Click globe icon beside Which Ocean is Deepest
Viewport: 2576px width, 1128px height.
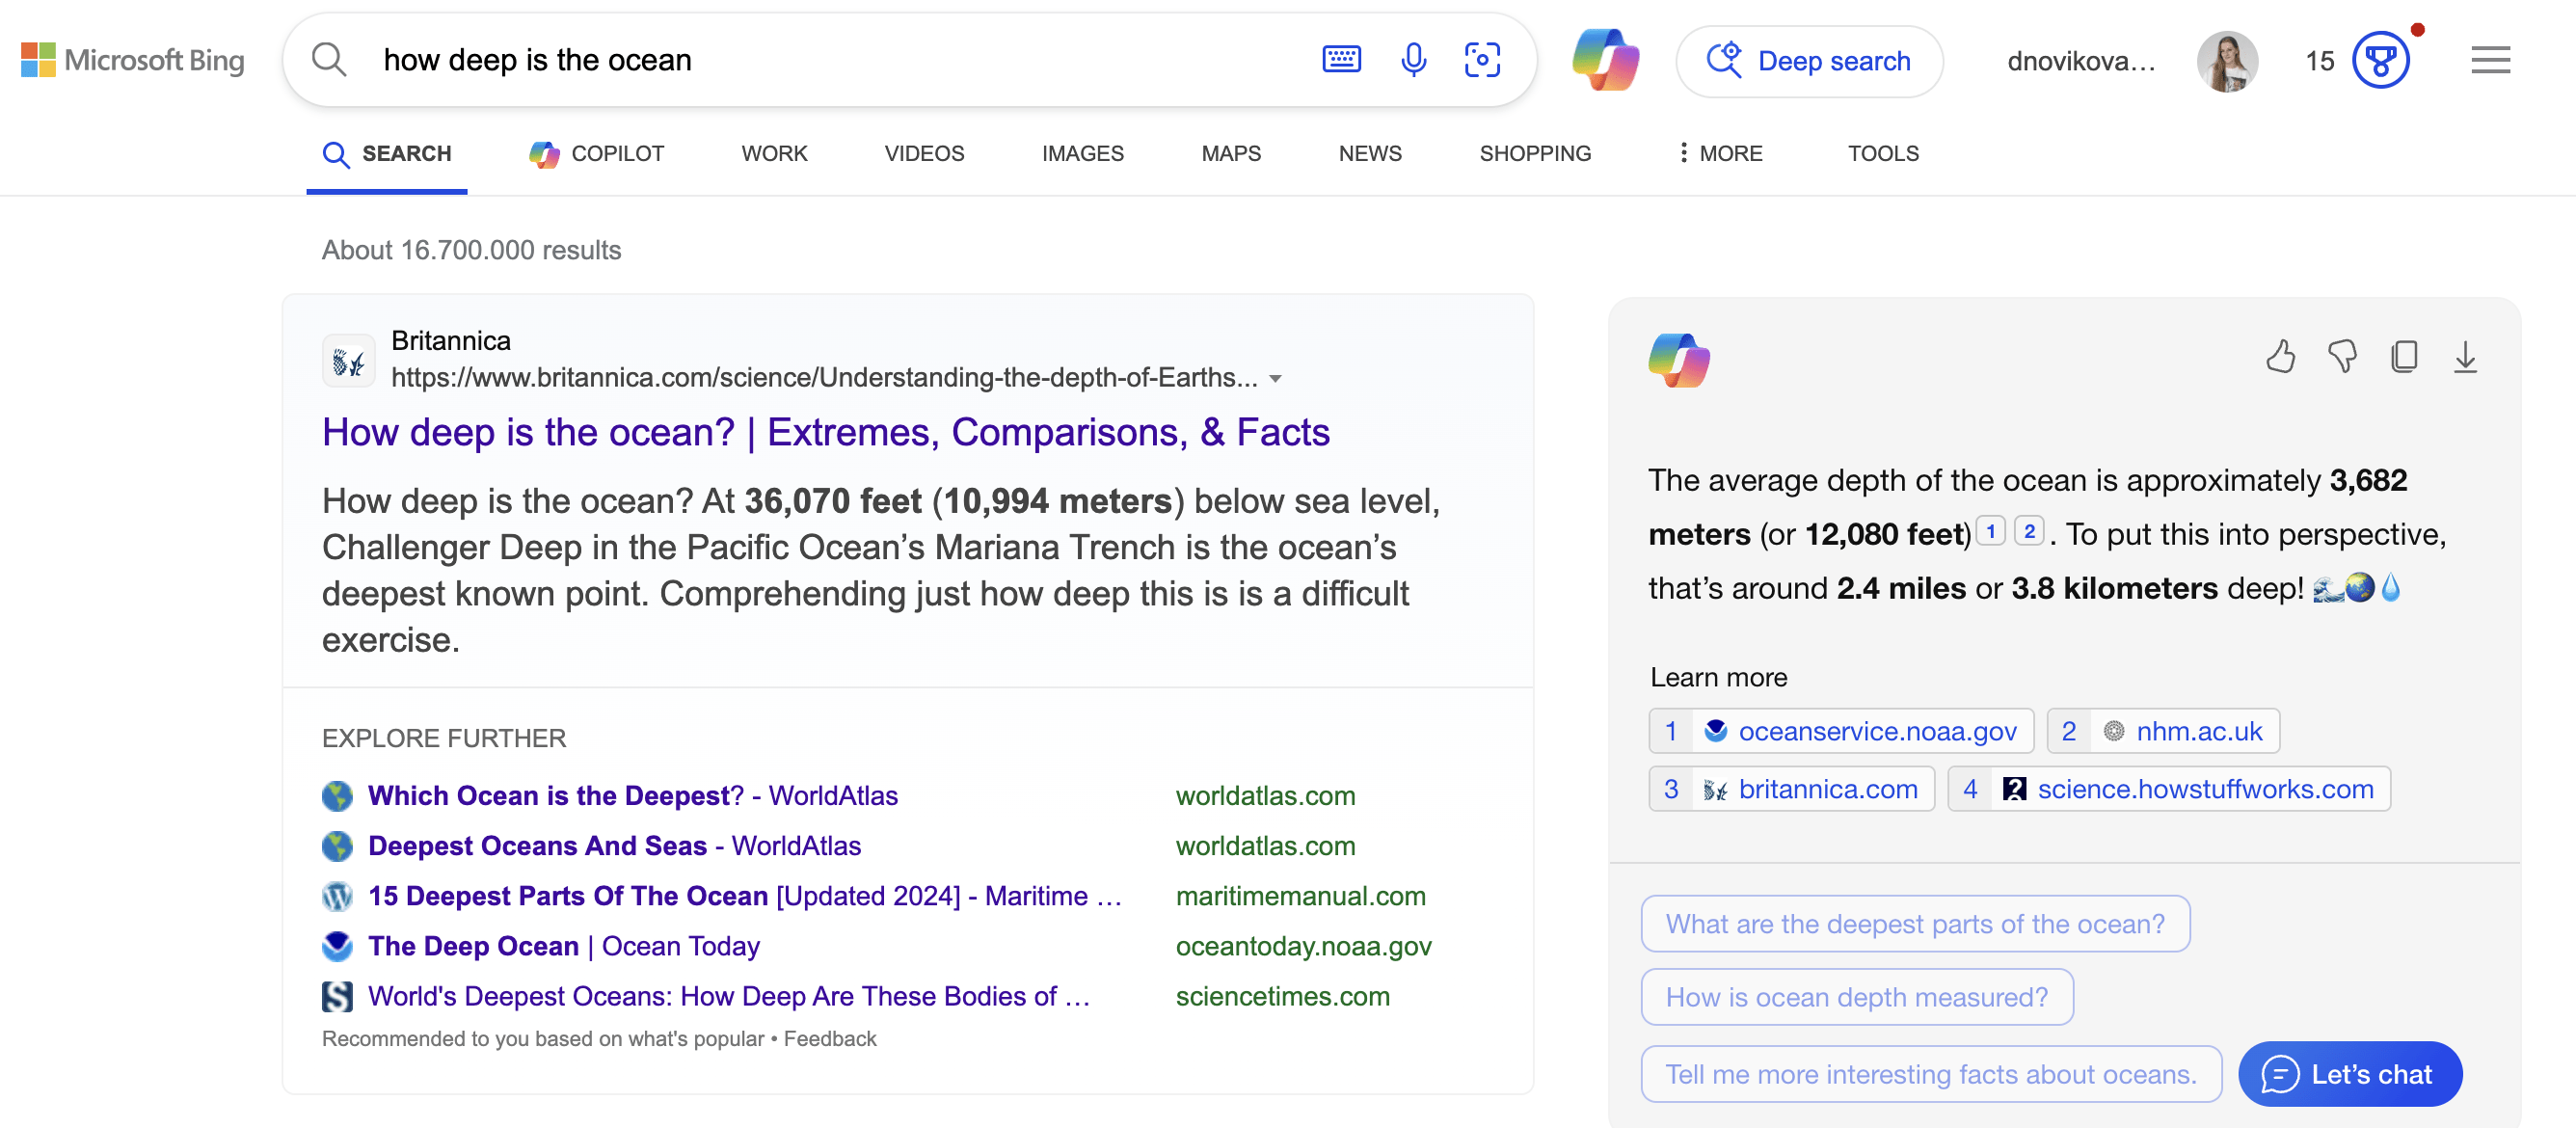click(337, 796)
